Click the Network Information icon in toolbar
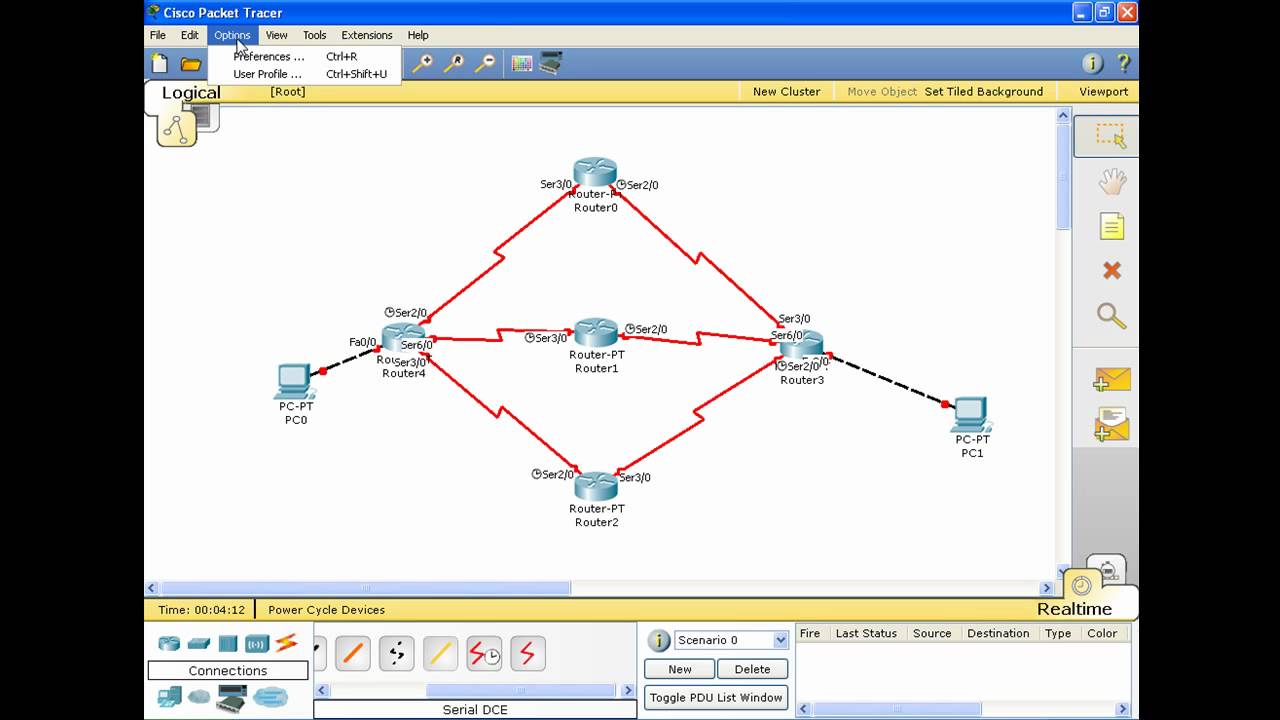This screenshot has height=720, width=1280. [x=1092, y=63]
